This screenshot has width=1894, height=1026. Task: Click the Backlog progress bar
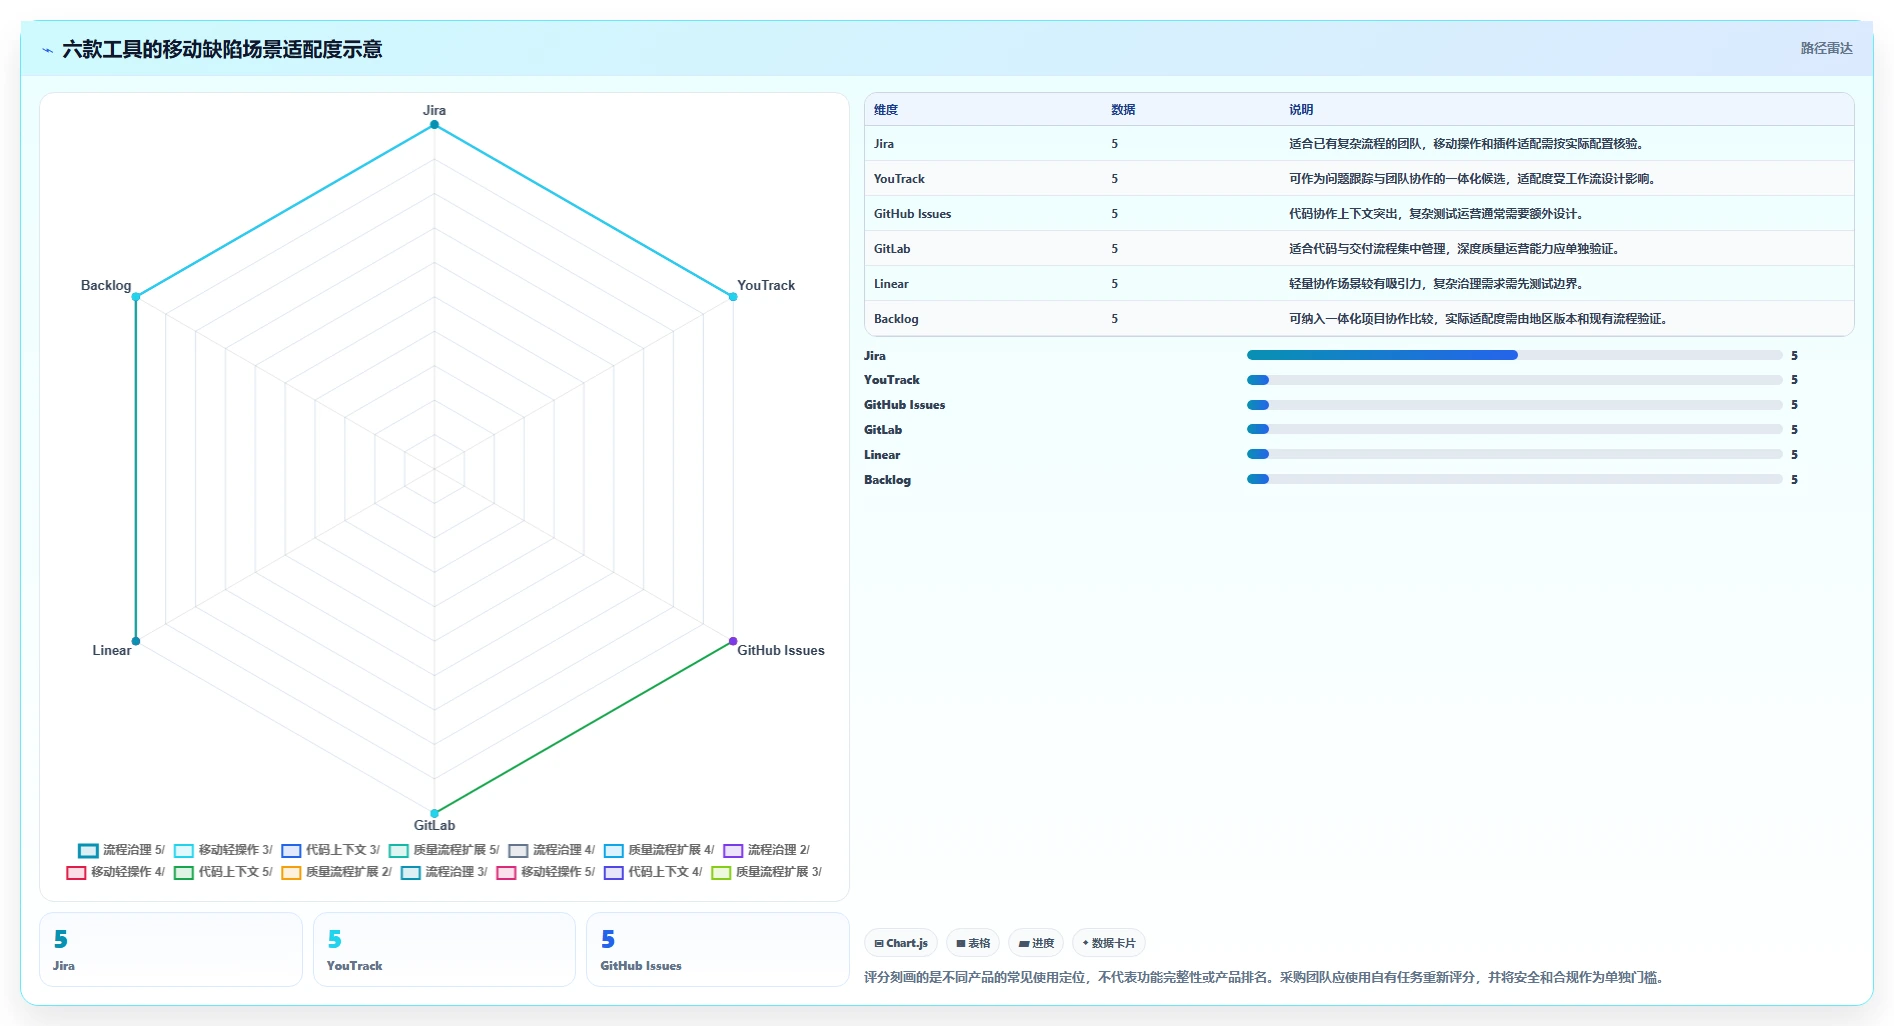[x=1514, y=479]
